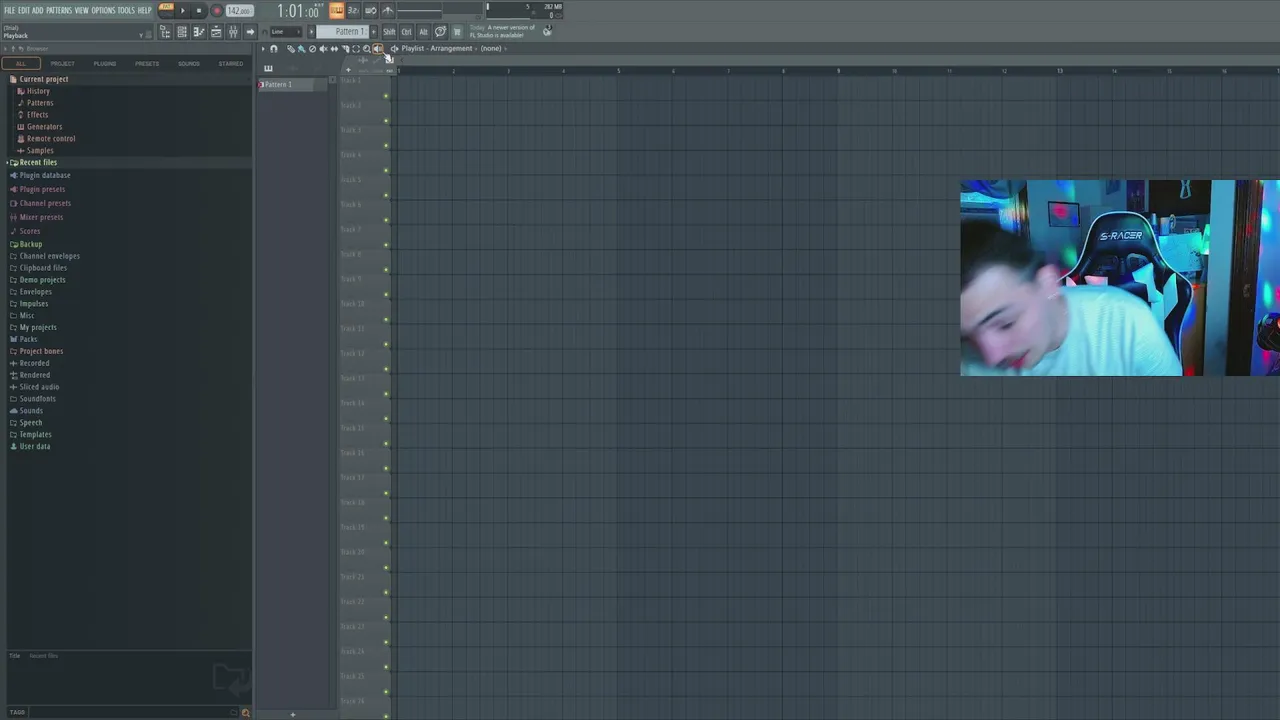Mute Track 2 via its green LED

click(x=386, y=121)
